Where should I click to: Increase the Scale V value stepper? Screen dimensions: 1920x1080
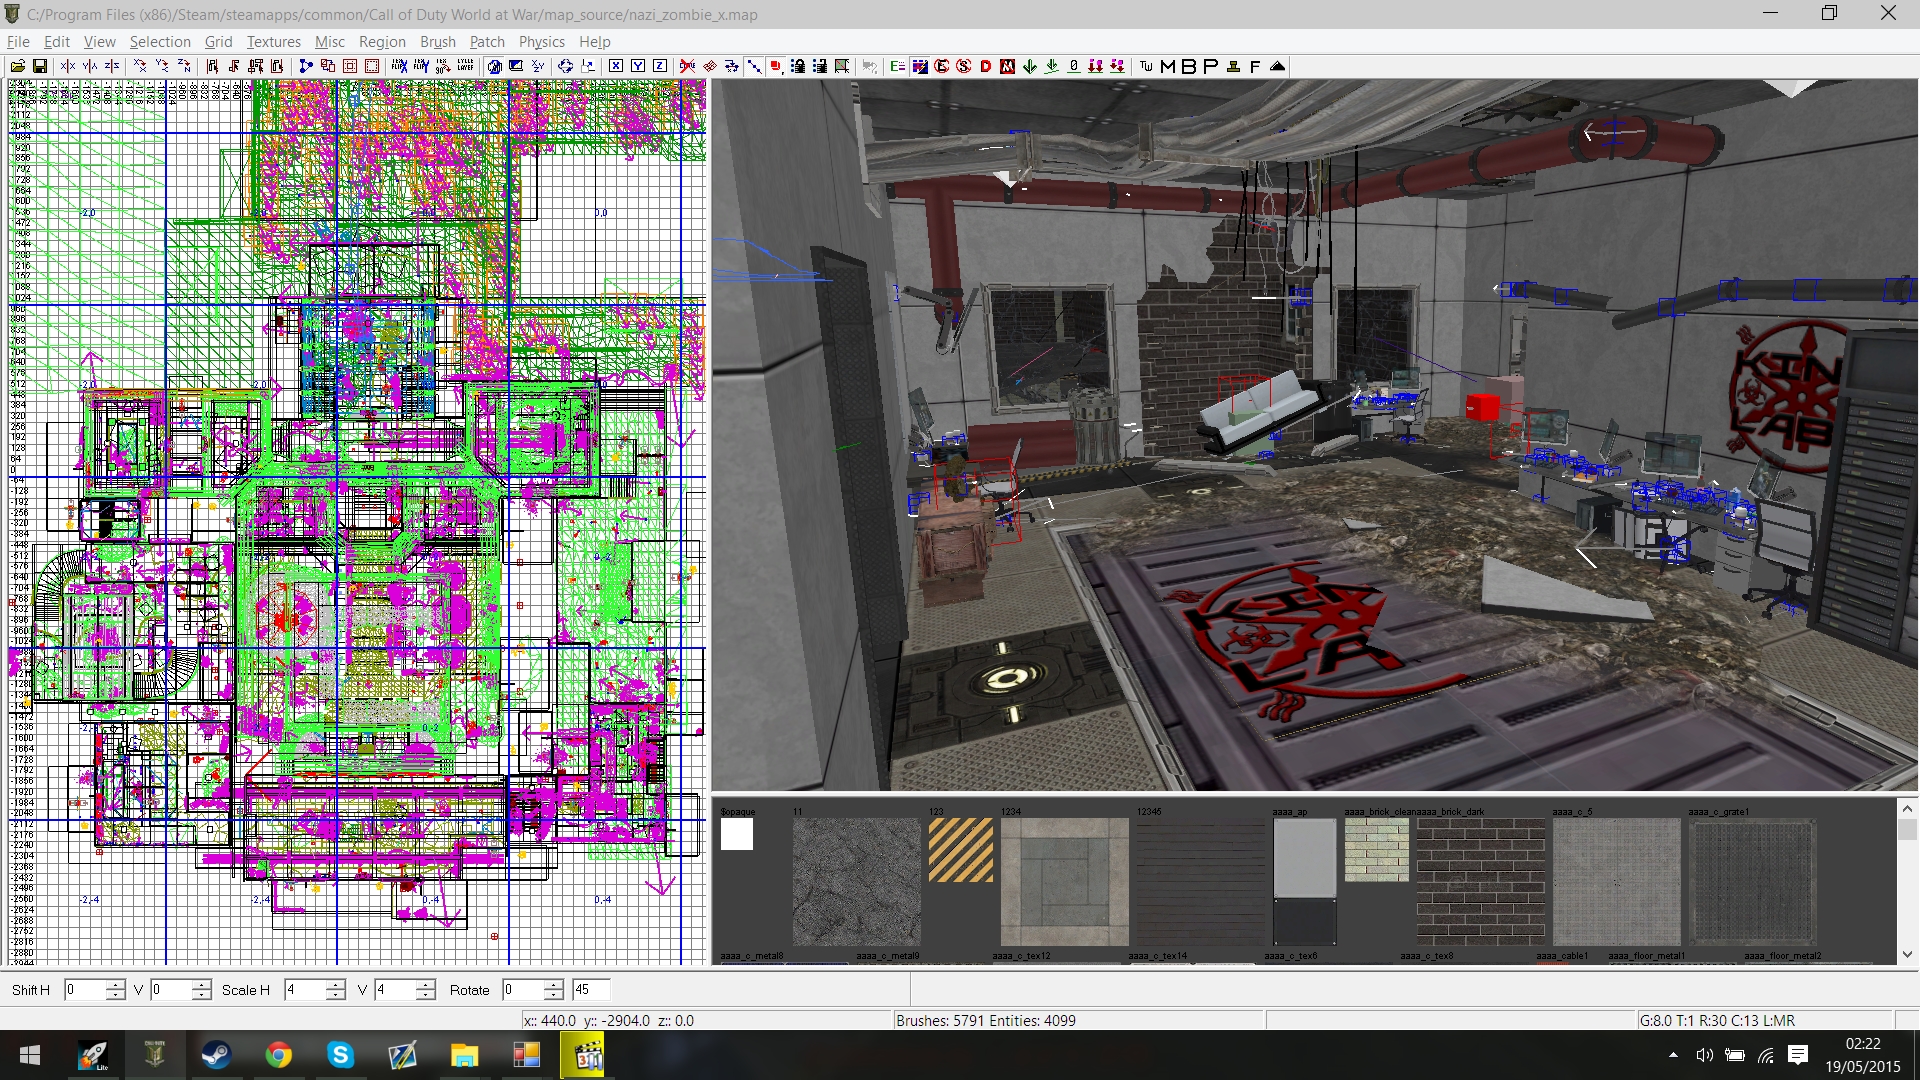[x=425, y=984]
